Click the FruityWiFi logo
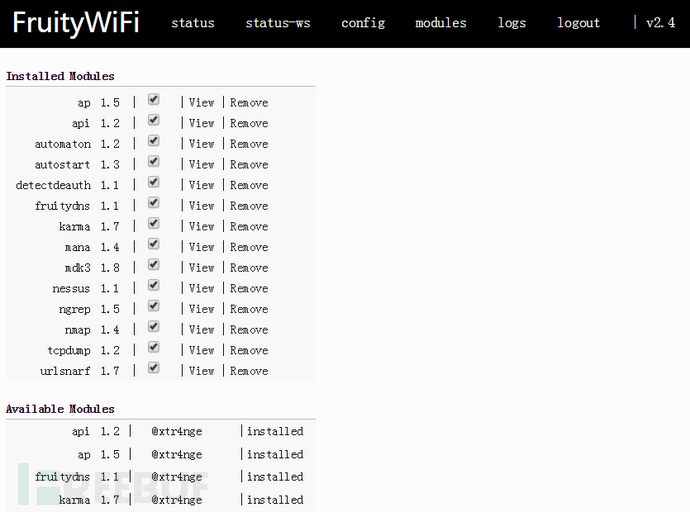This screenshot has width=690, height=512. tap(76, 23)
